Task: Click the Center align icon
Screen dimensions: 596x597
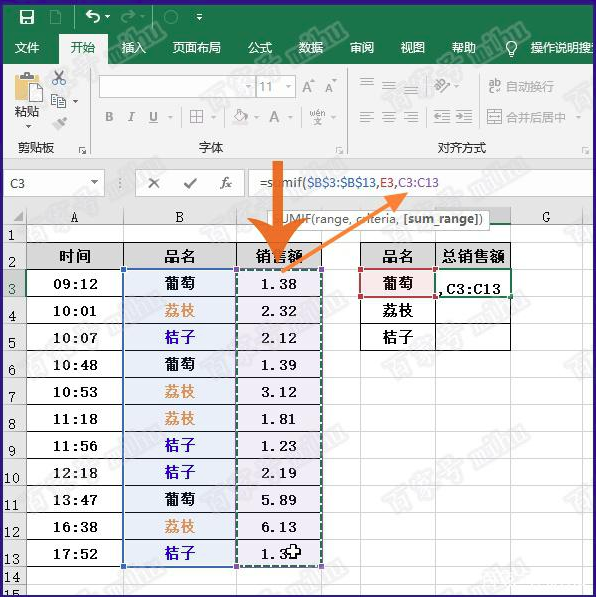Action: (x=389, y=117)
